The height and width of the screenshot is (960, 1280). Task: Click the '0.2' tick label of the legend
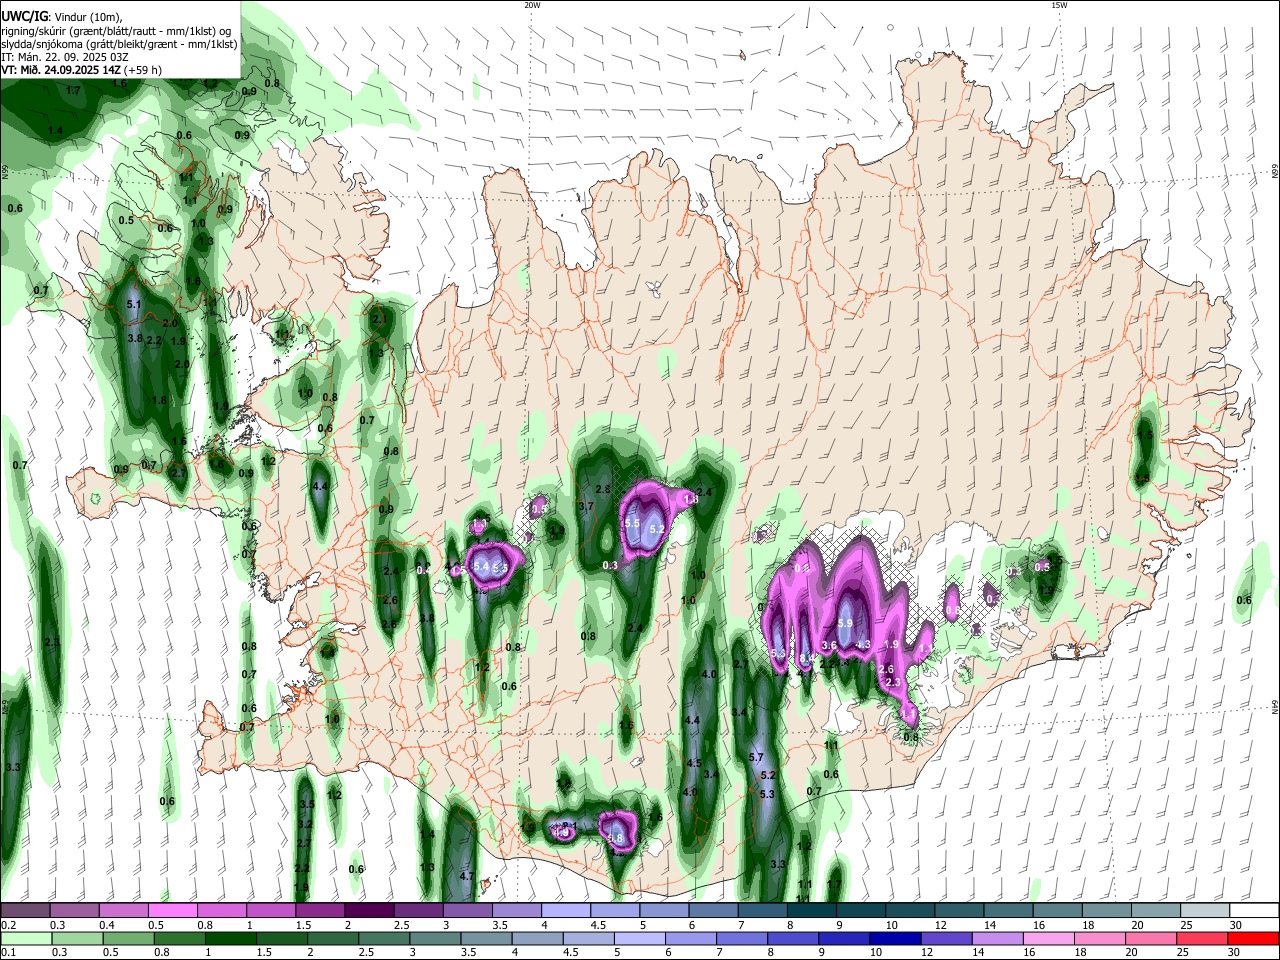7,925
